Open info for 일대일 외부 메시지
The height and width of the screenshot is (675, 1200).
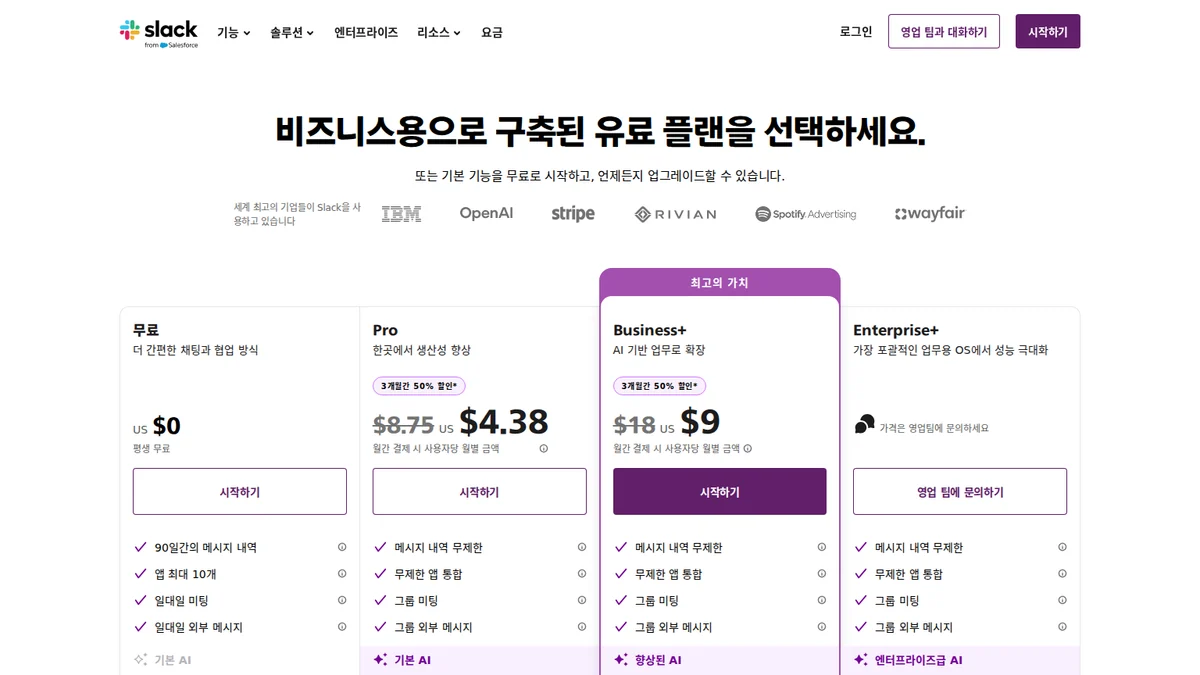pyautogui.click(x=342, y=627)
